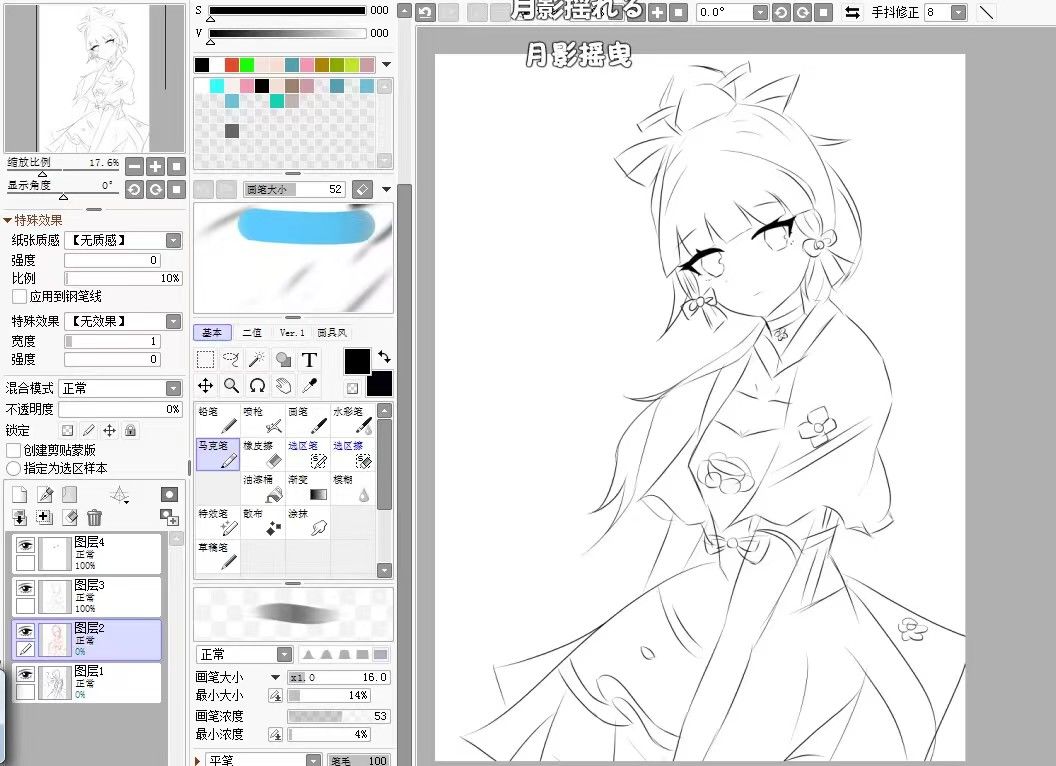Choose the 水彩笔 watercolor brush

pos(352,419)
